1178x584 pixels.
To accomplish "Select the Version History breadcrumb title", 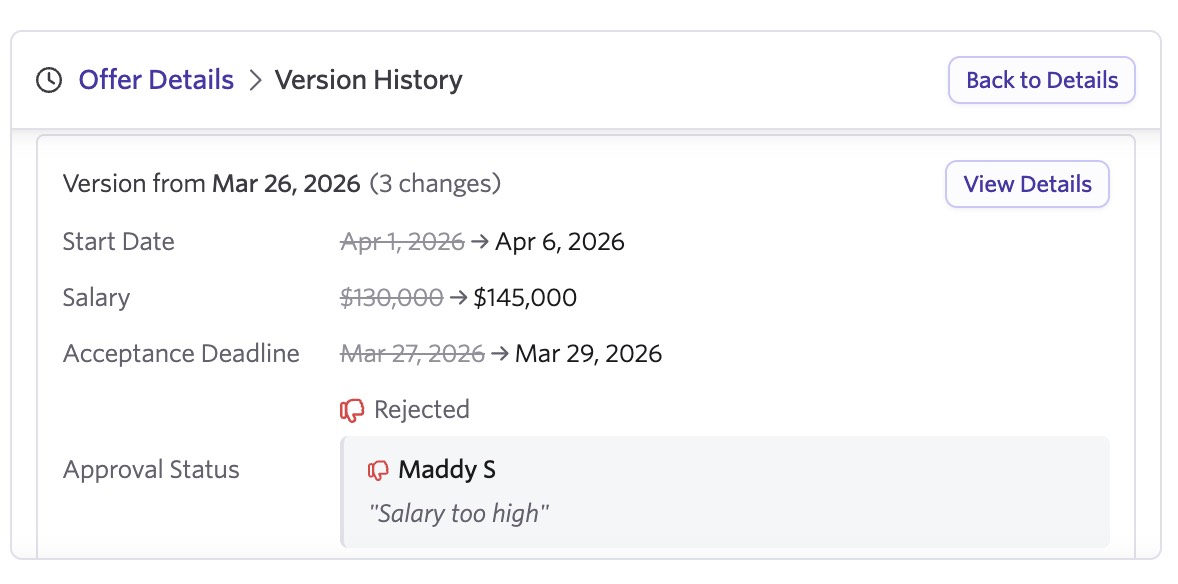I will pos(368,80).
